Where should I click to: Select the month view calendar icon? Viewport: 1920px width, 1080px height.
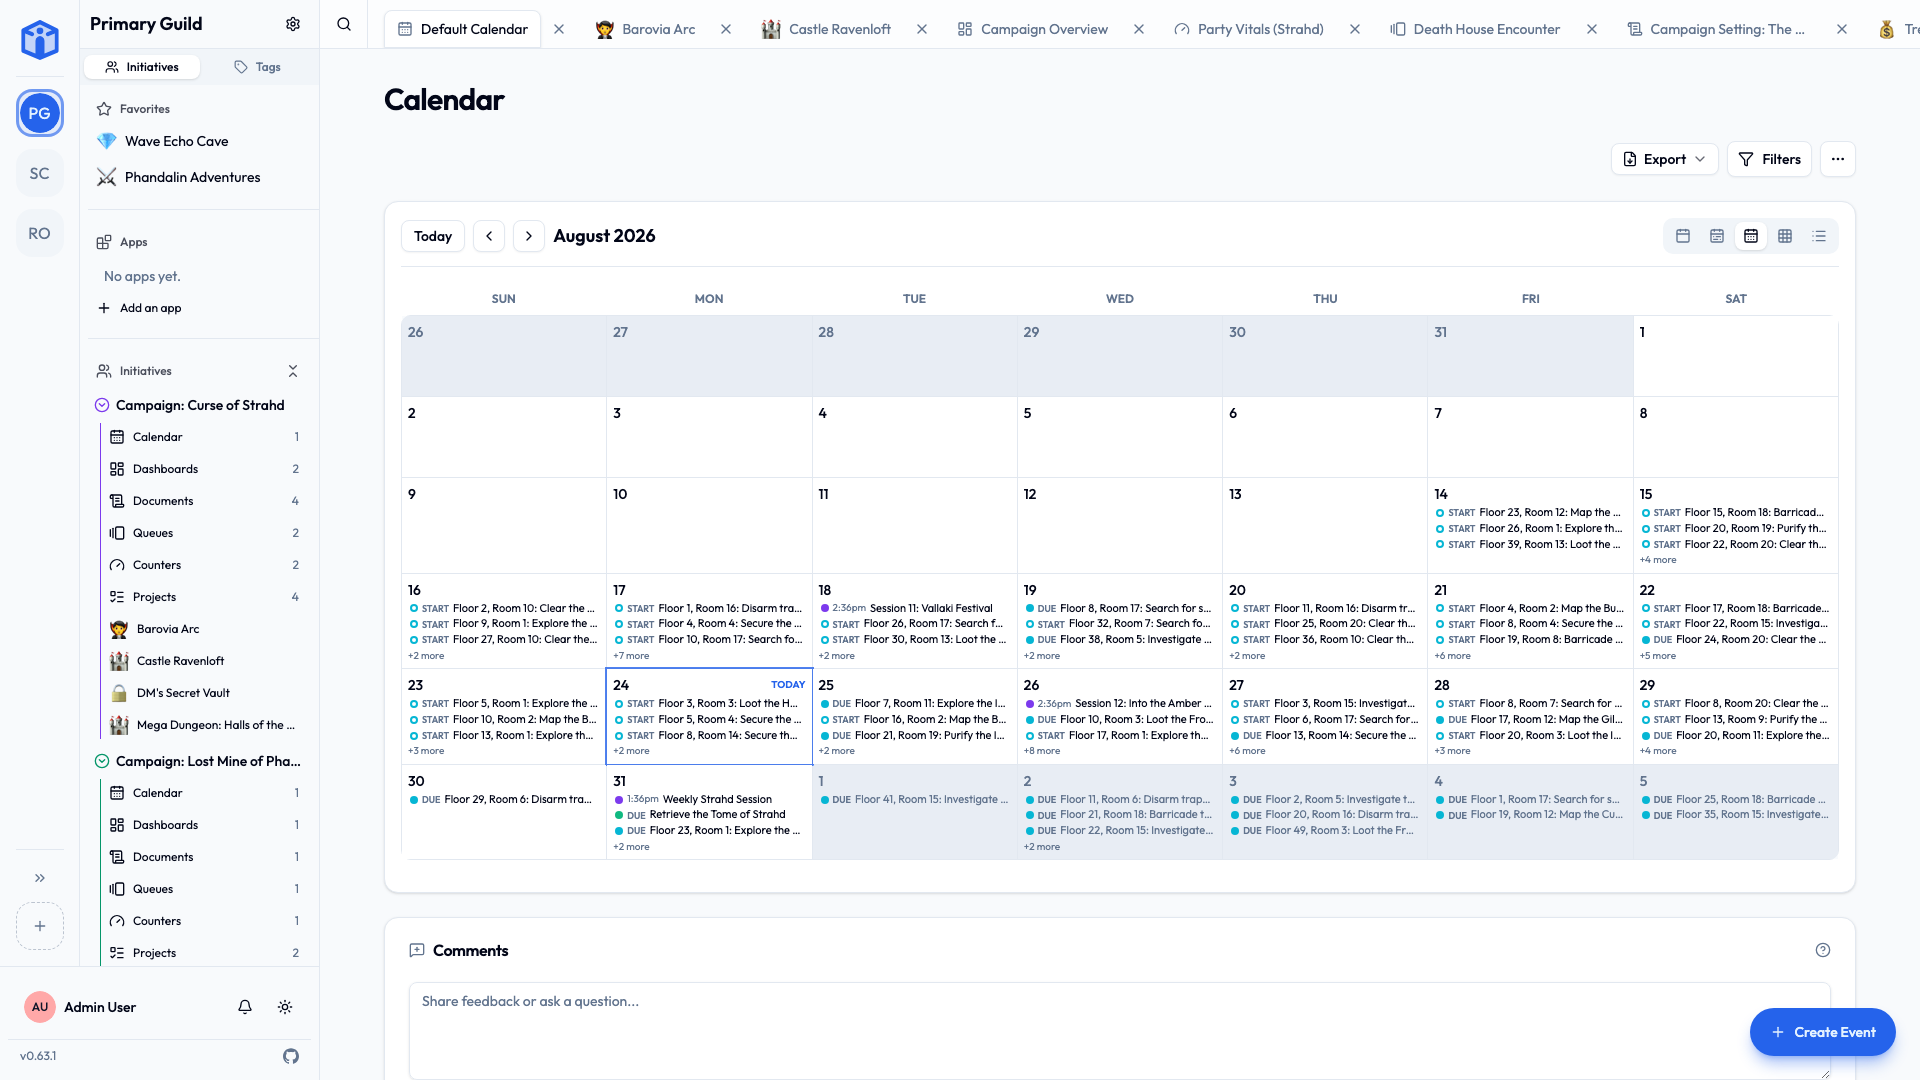tap(1751, 236)
